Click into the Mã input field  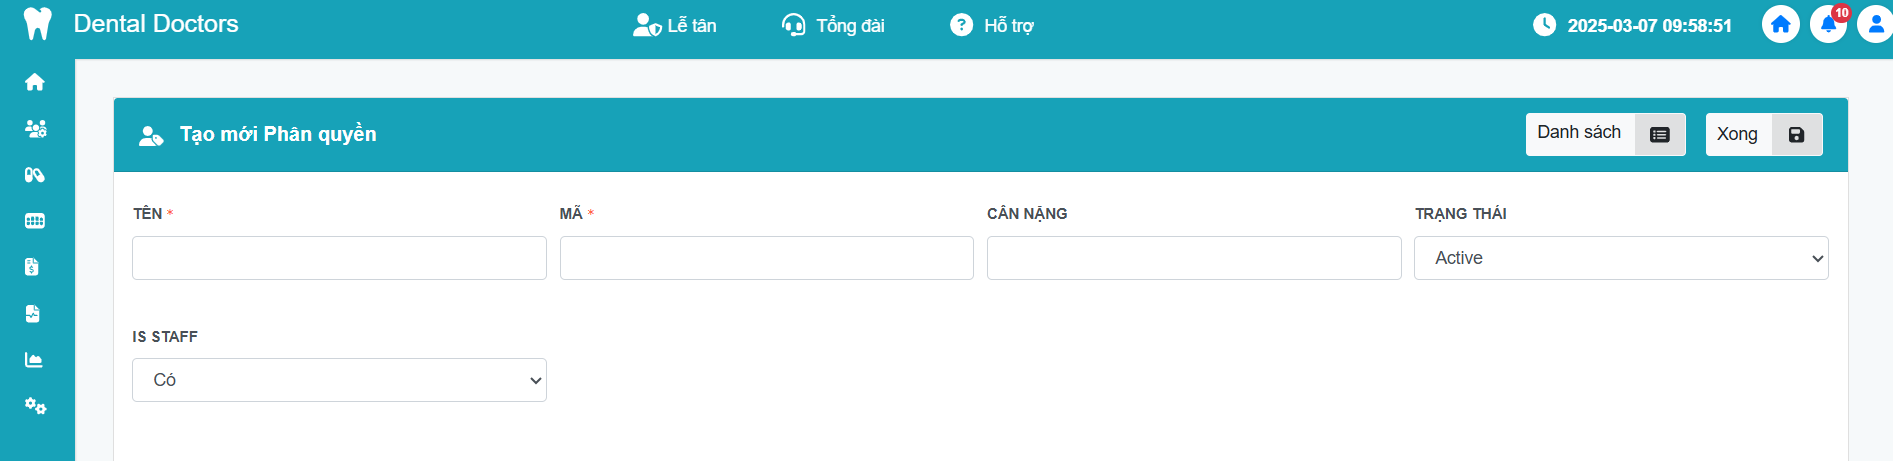click(x=766, y=258)
